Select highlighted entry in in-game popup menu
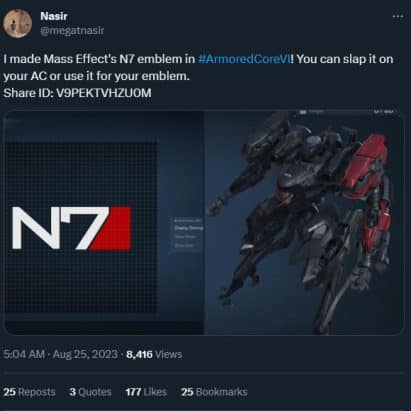The width and height of the screenshot is (411, 411). click(x=189, y=228)
